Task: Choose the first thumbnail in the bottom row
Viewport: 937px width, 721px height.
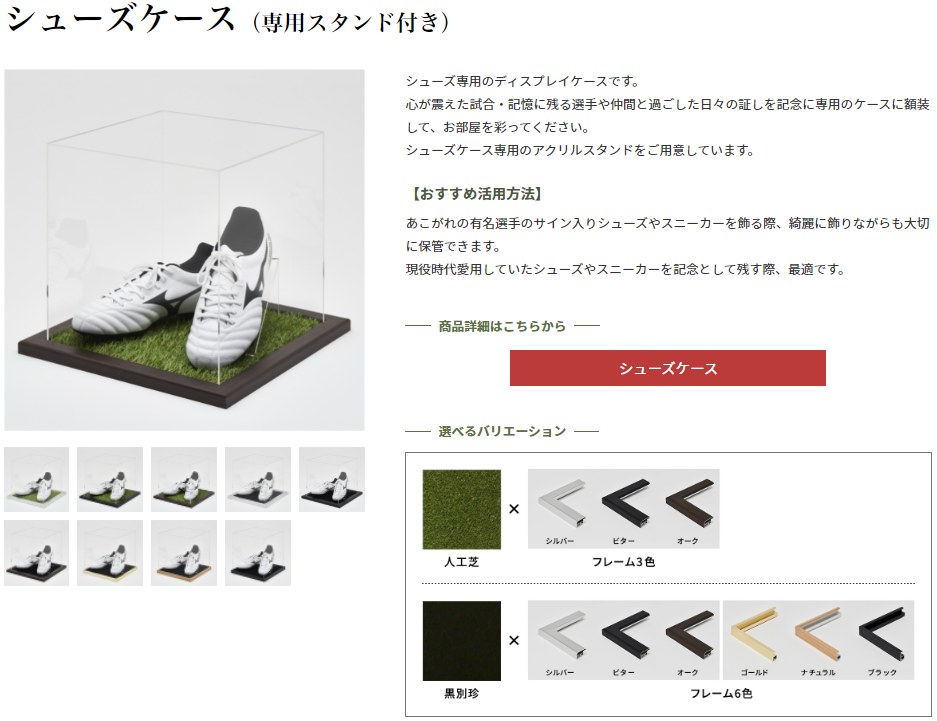Action: point(36,553)
